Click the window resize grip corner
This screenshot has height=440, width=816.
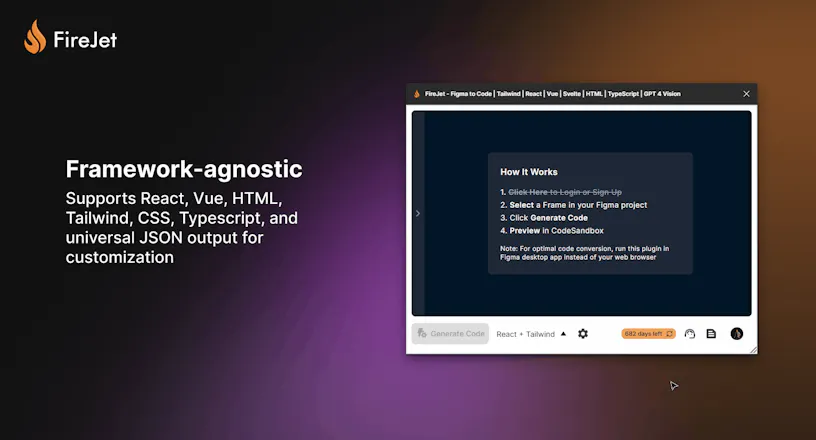754,350
